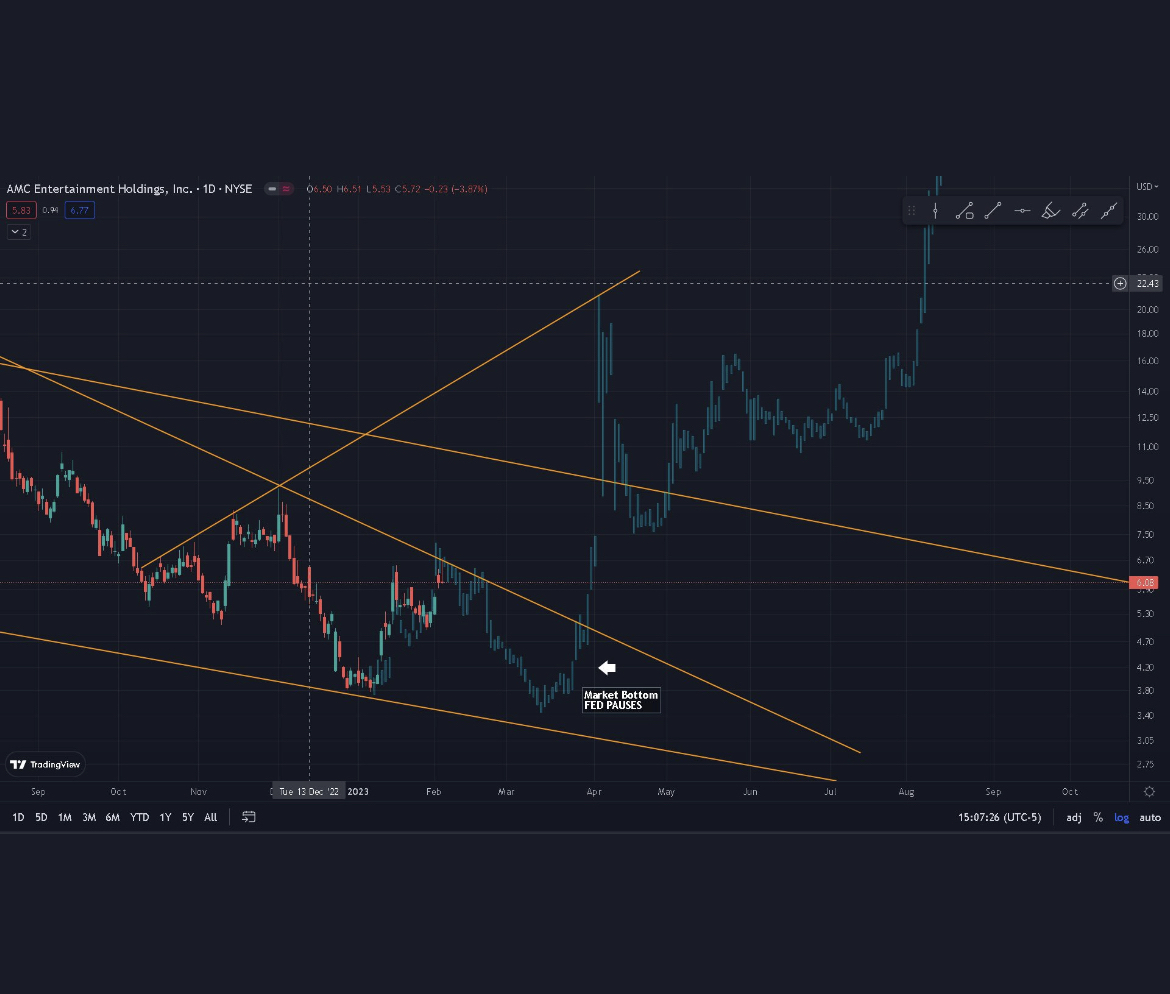Image resolution: width=1170 pixels, height=994 pixels.
Task: Expand the collapsed indicators legend showing 2
Action: pyautogui.click(x=19, y=232)
